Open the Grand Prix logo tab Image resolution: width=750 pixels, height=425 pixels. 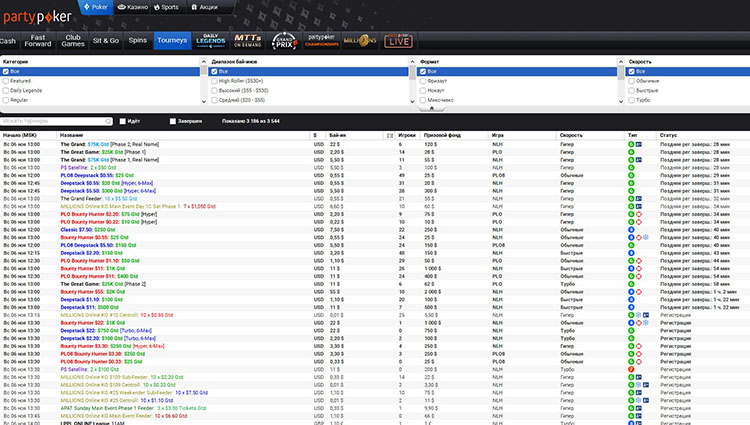284,41
